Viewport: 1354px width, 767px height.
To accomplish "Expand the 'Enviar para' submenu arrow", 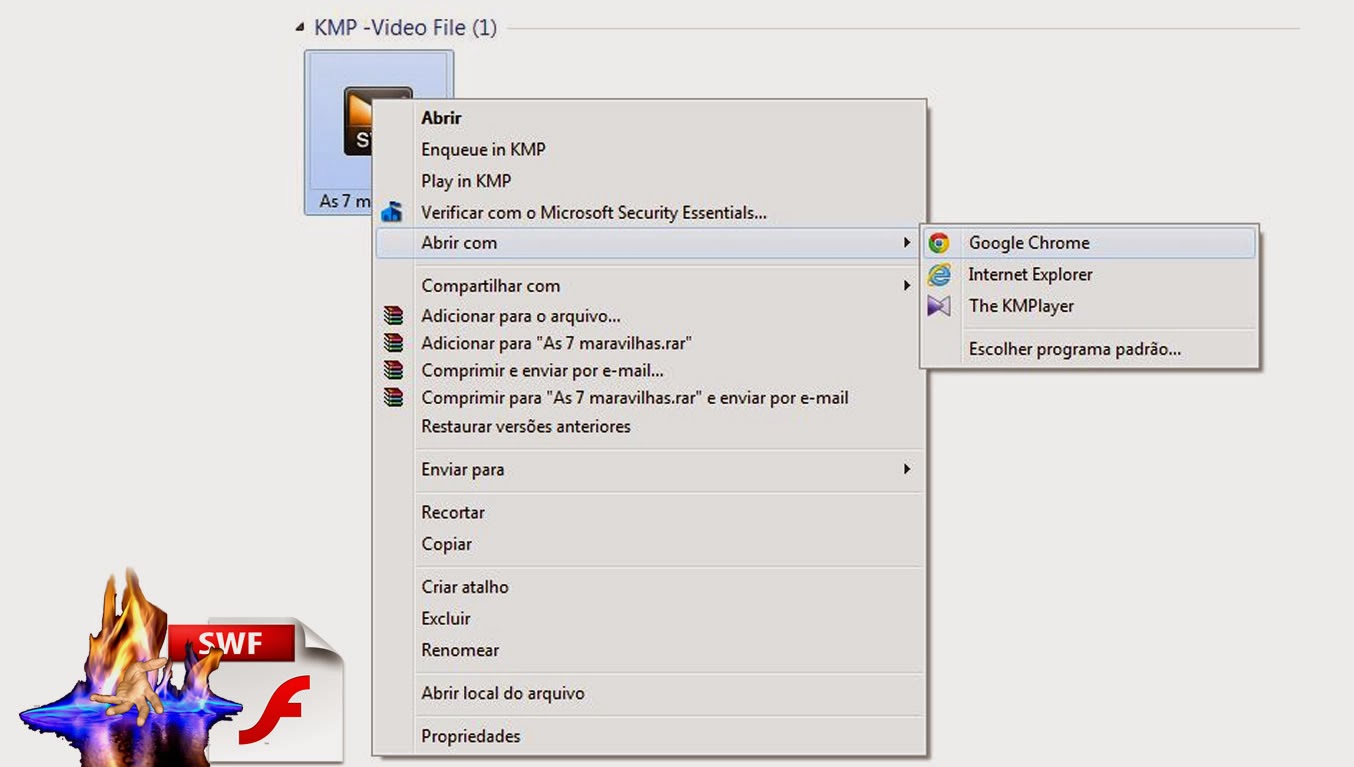I will click(906, 469).
